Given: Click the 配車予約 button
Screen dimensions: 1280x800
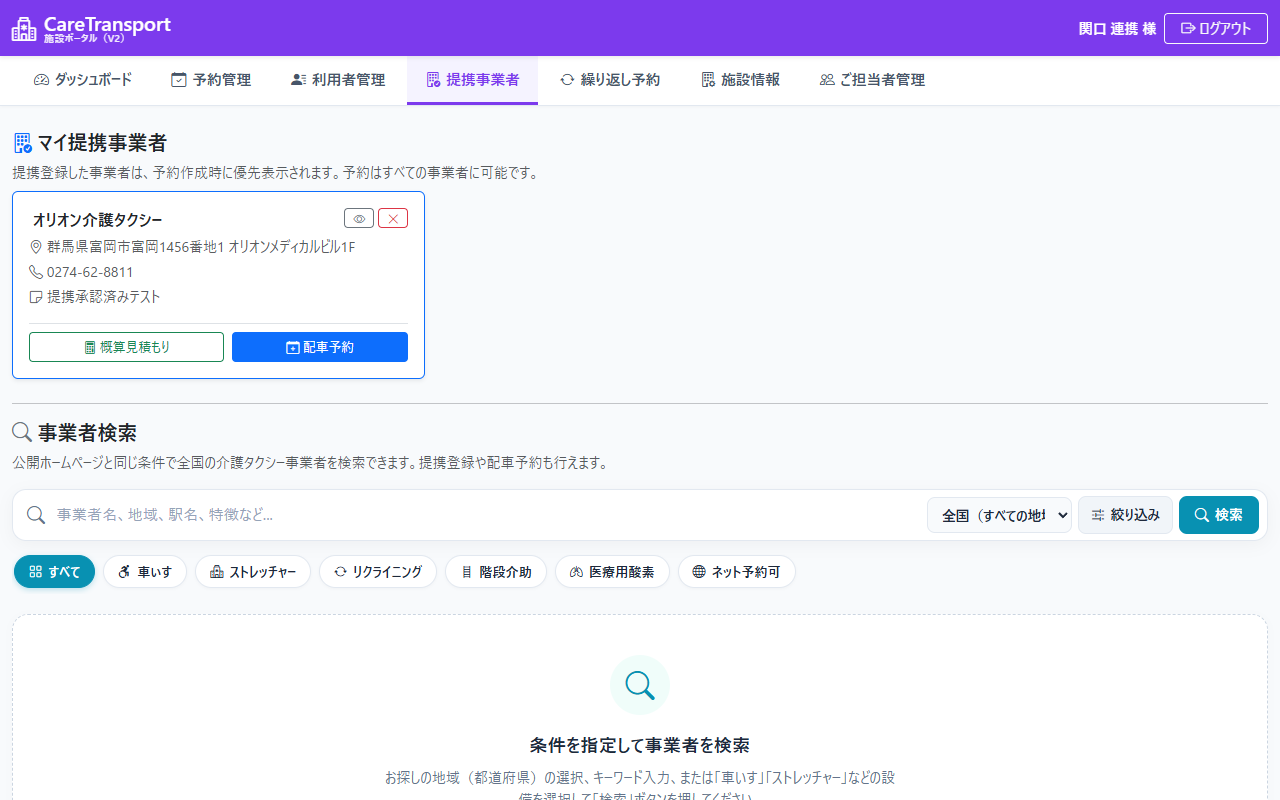Looking at the screenshot, I should click(320, 347).
